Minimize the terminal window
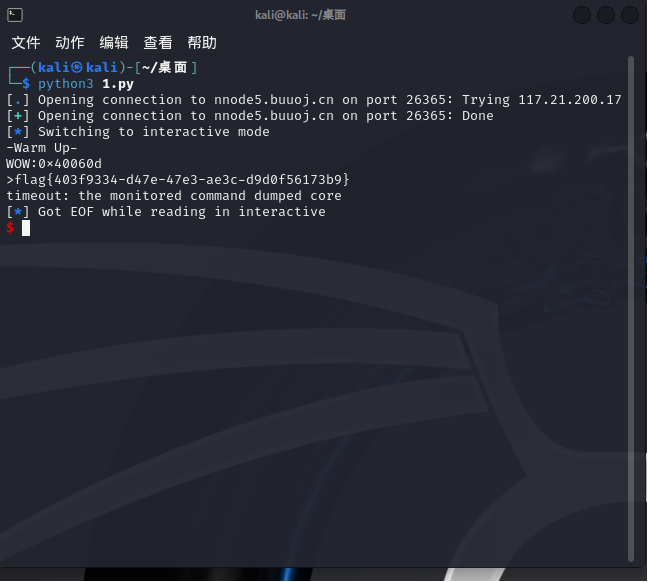The height and width of the screenshot is (582, 648). coord(583,15)
